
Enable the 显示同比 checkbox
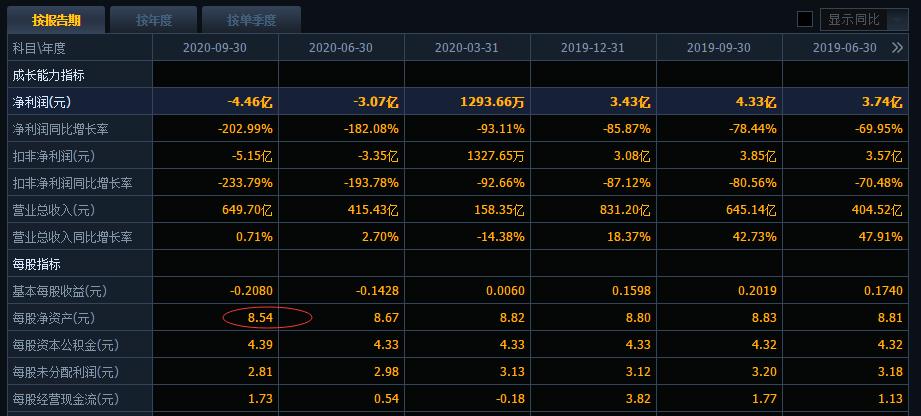click(x=804, y=19)
